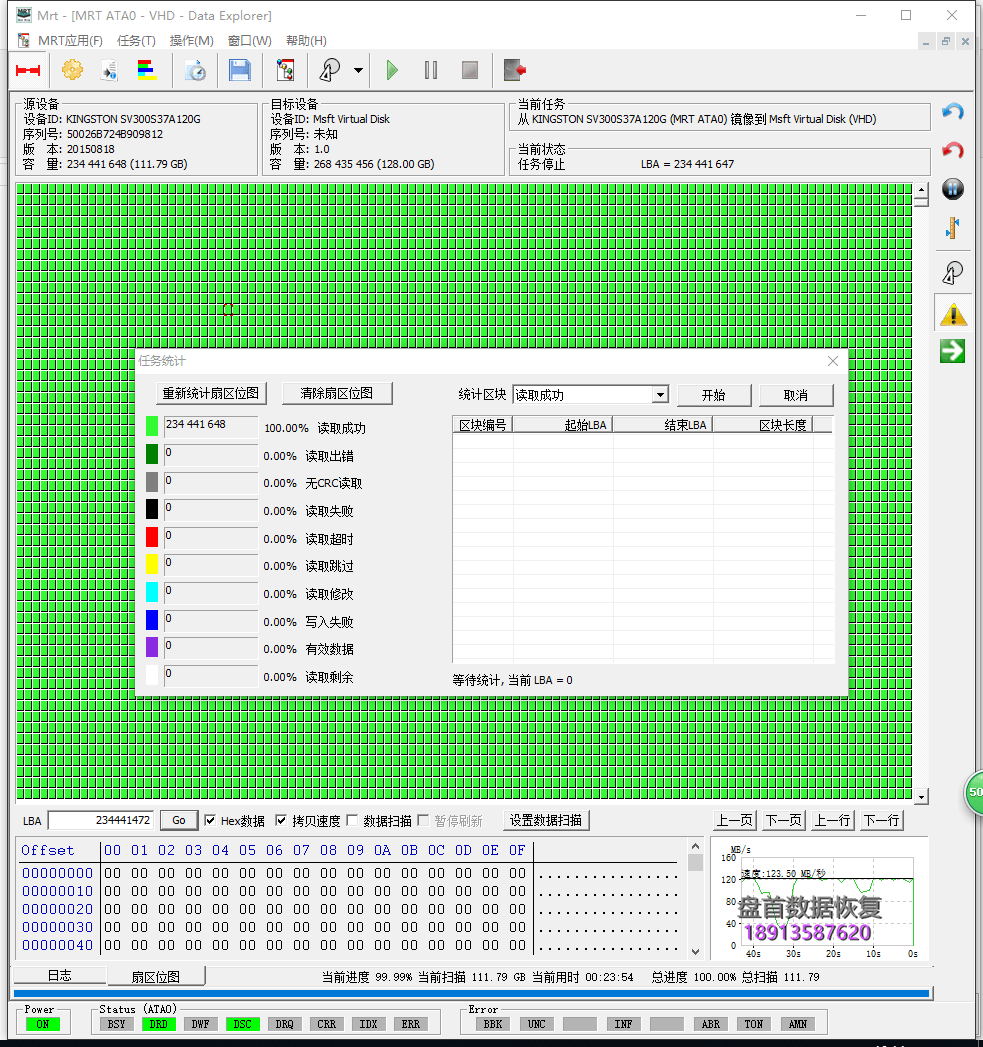Click 下一页 button
Image resolution: width=983 pixels, height=1047 pixels.
783,820
